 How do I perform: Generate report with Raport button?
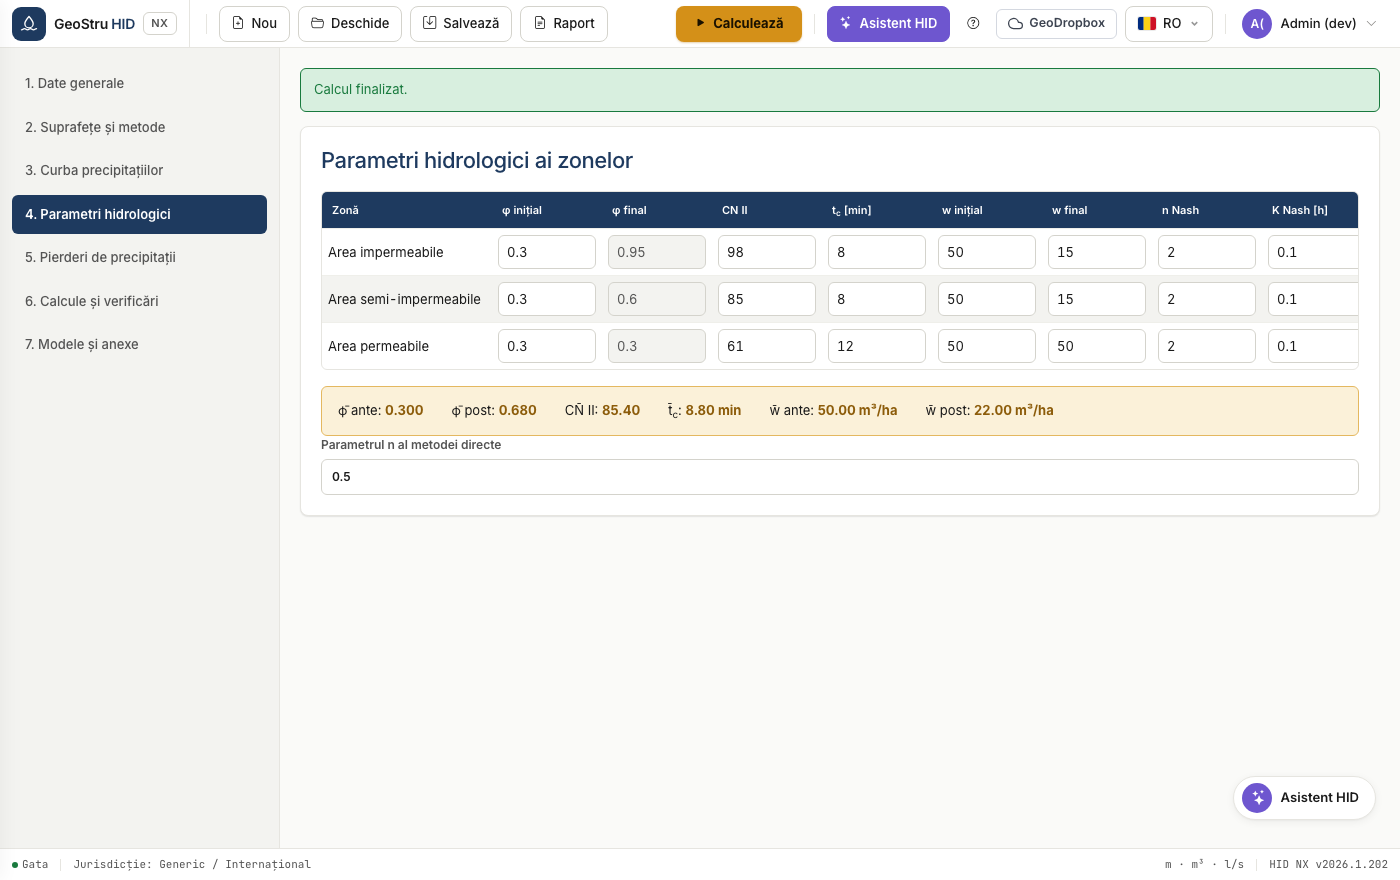(564, 23)
